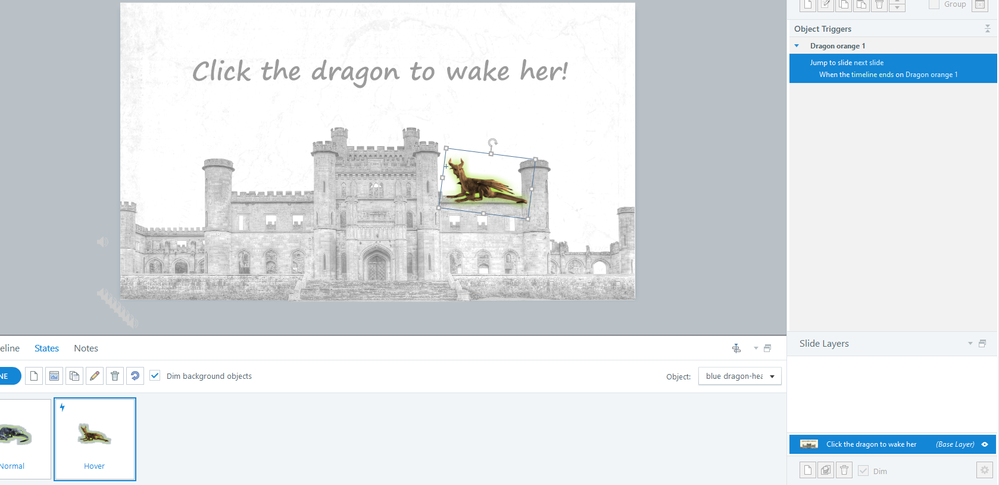Delete the selected trigger with trash icon
Screen dimensions: 999x485
click(x=879, y=4)
